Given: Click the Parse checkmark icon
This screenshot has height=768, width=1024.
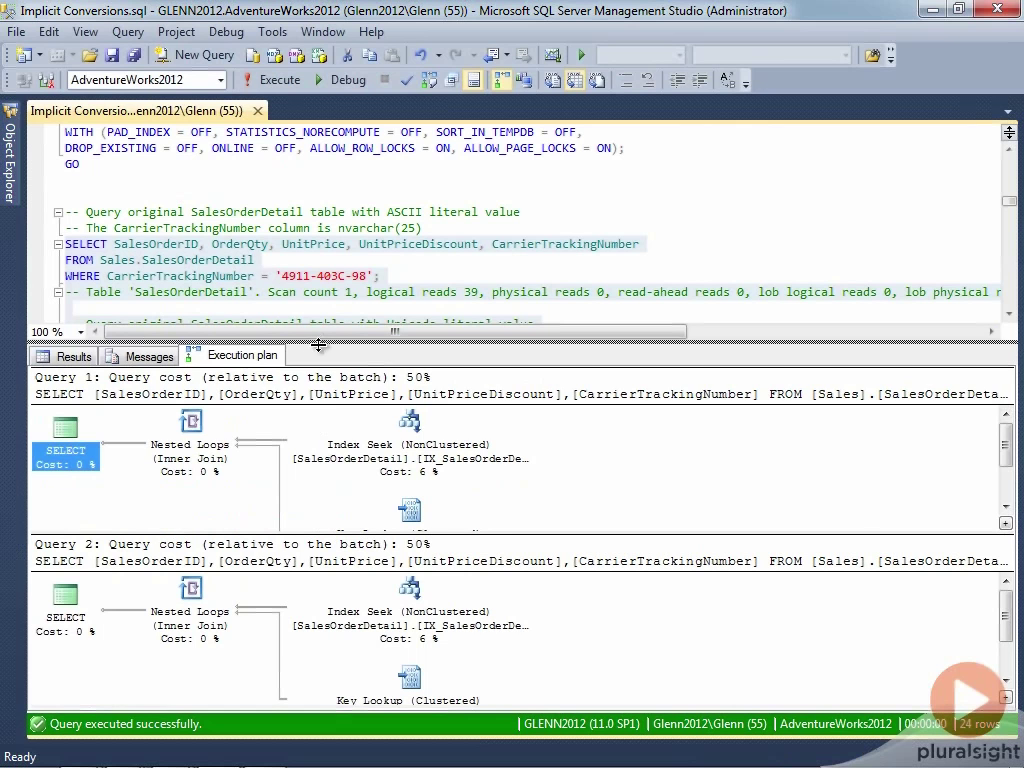Looking at the screenshot, I should coord(406,80).
